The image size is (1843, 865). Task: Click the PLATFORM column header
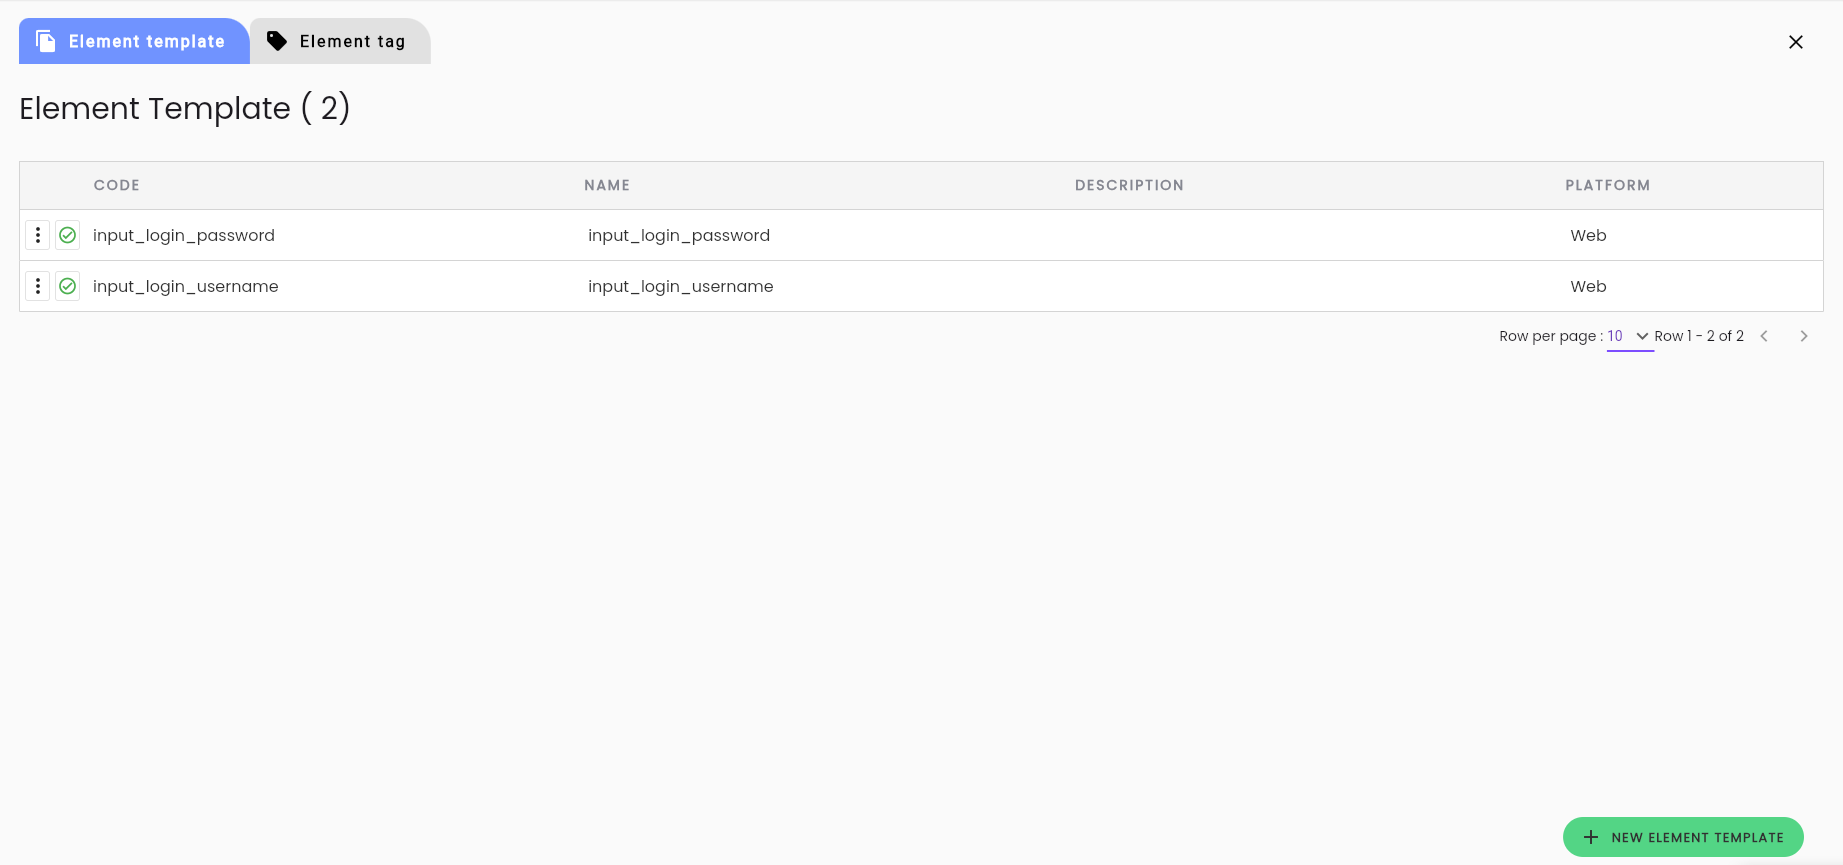click(x=1608, y=185)
